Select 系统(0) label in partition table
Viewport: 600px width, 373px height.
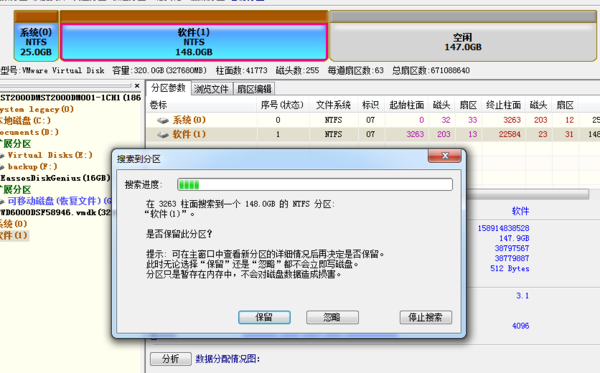(x=189, y=120)
